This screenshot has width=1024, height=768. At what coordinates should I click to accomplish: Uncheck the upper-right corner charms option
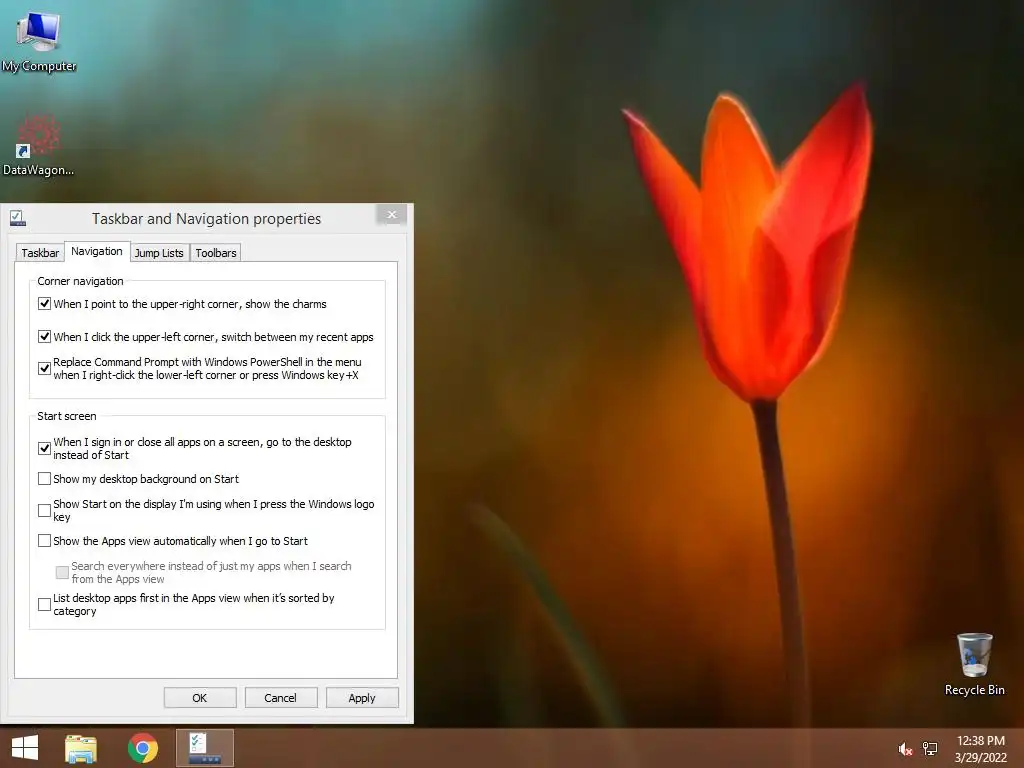[44, 304]
